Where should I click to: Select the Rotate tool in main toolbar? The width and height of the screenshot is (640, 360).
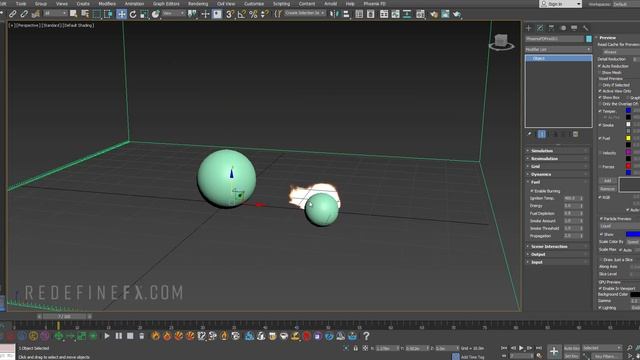133,14
